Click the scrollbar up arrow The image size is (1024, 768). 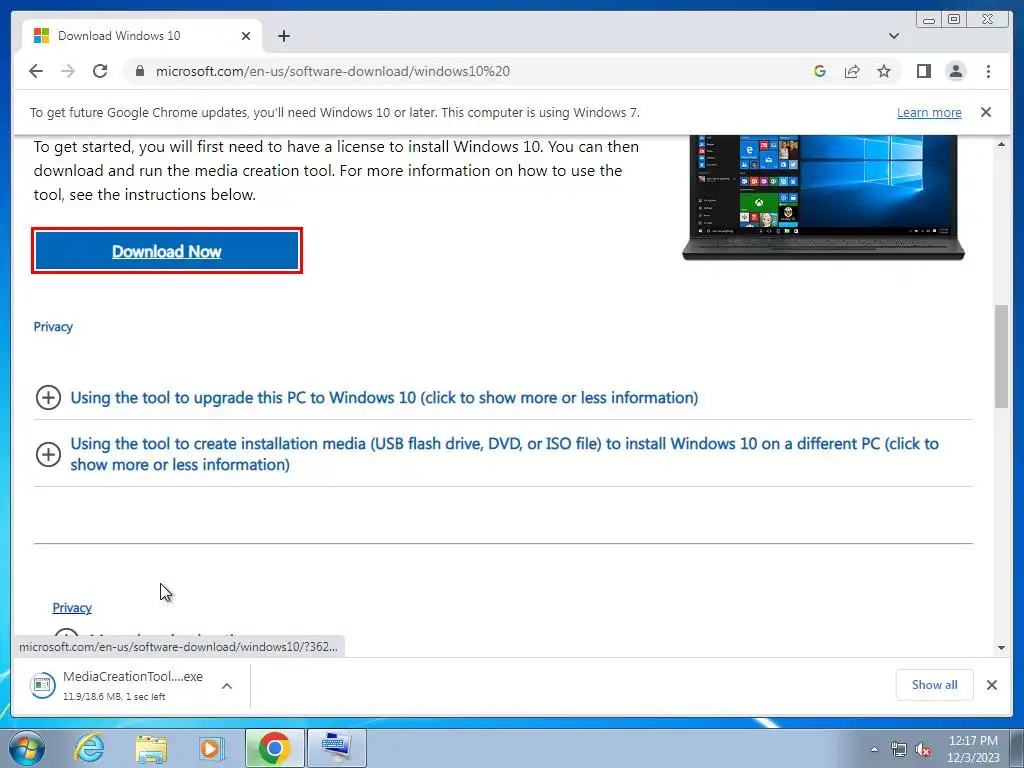(1001, 144)
